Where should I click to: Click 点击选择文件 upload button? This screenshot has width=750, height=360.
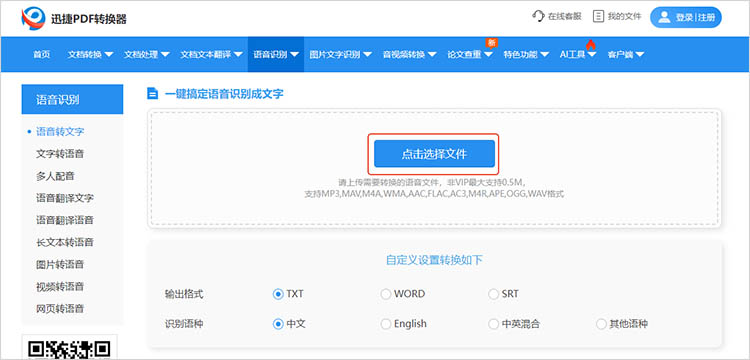434,154
